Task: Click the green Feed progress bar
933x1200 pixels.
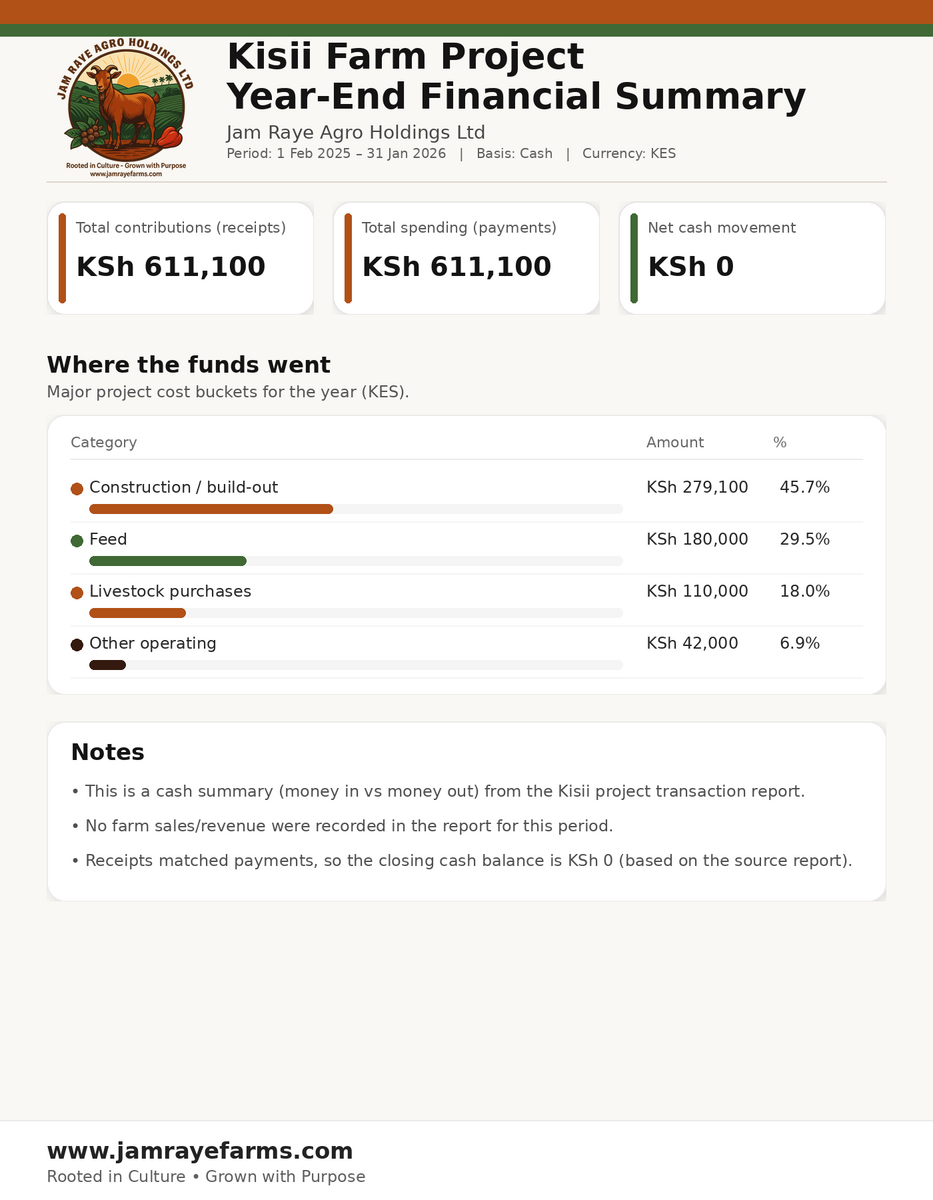Action: click(x=168, y=561)
